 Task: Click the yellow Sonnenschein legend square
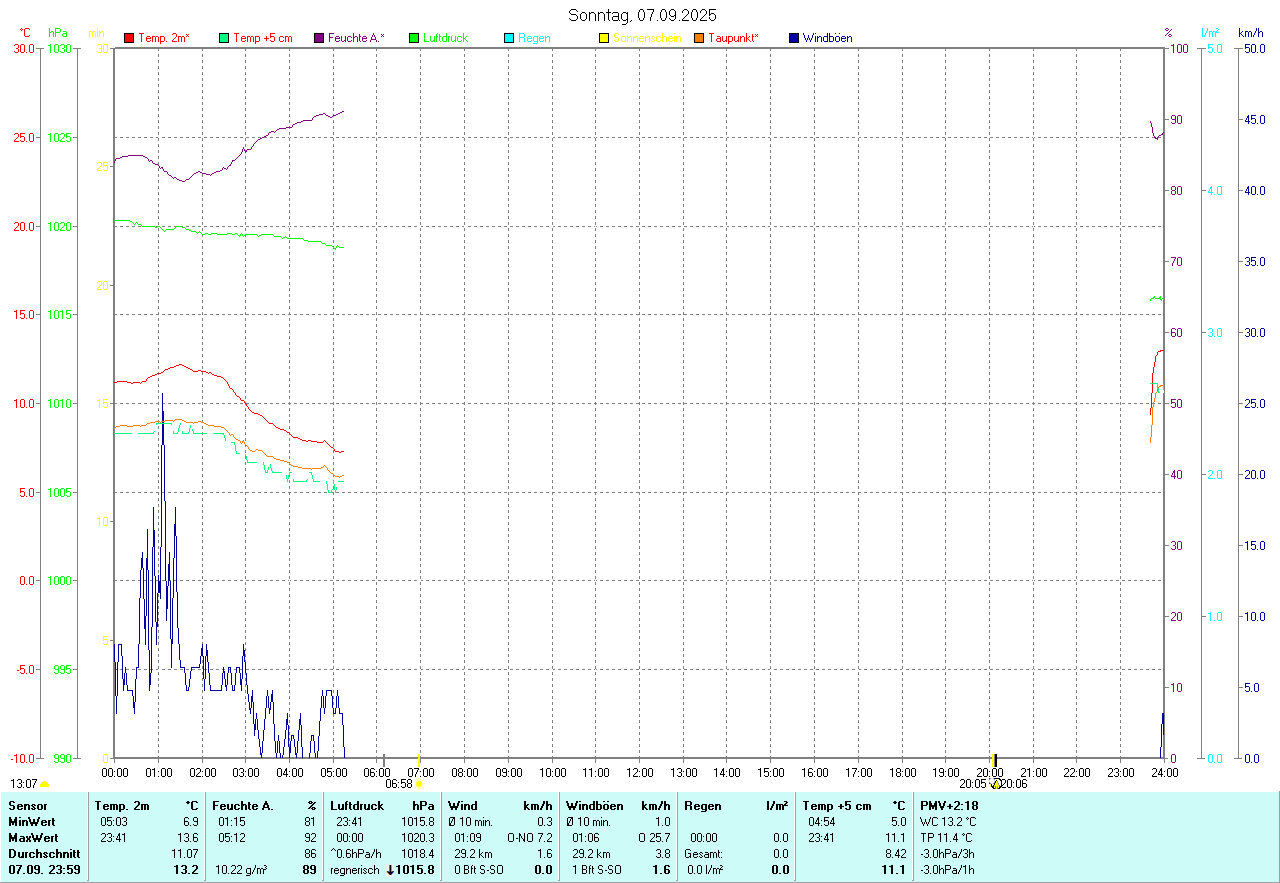click(604, 38)
